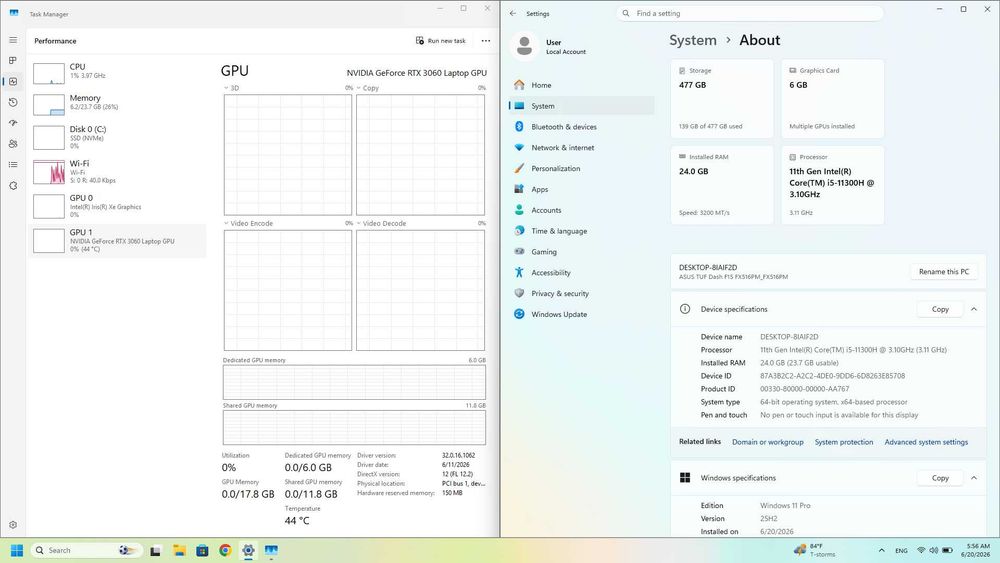Viewport: 1000px width, 563px height.
Task: Select Wi-Fi performance entry
Action: [x=117, y=172]
